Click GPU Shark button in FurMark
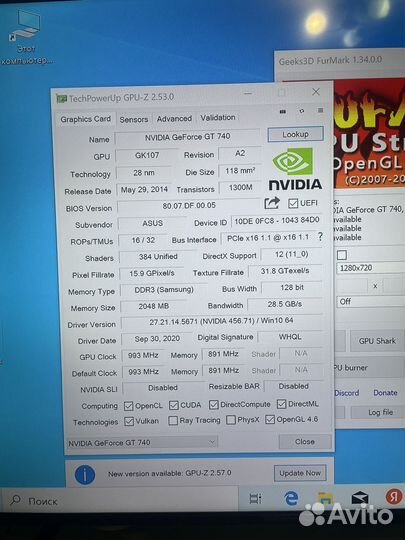This screenshot has height=540, width=405. (377, 341)
